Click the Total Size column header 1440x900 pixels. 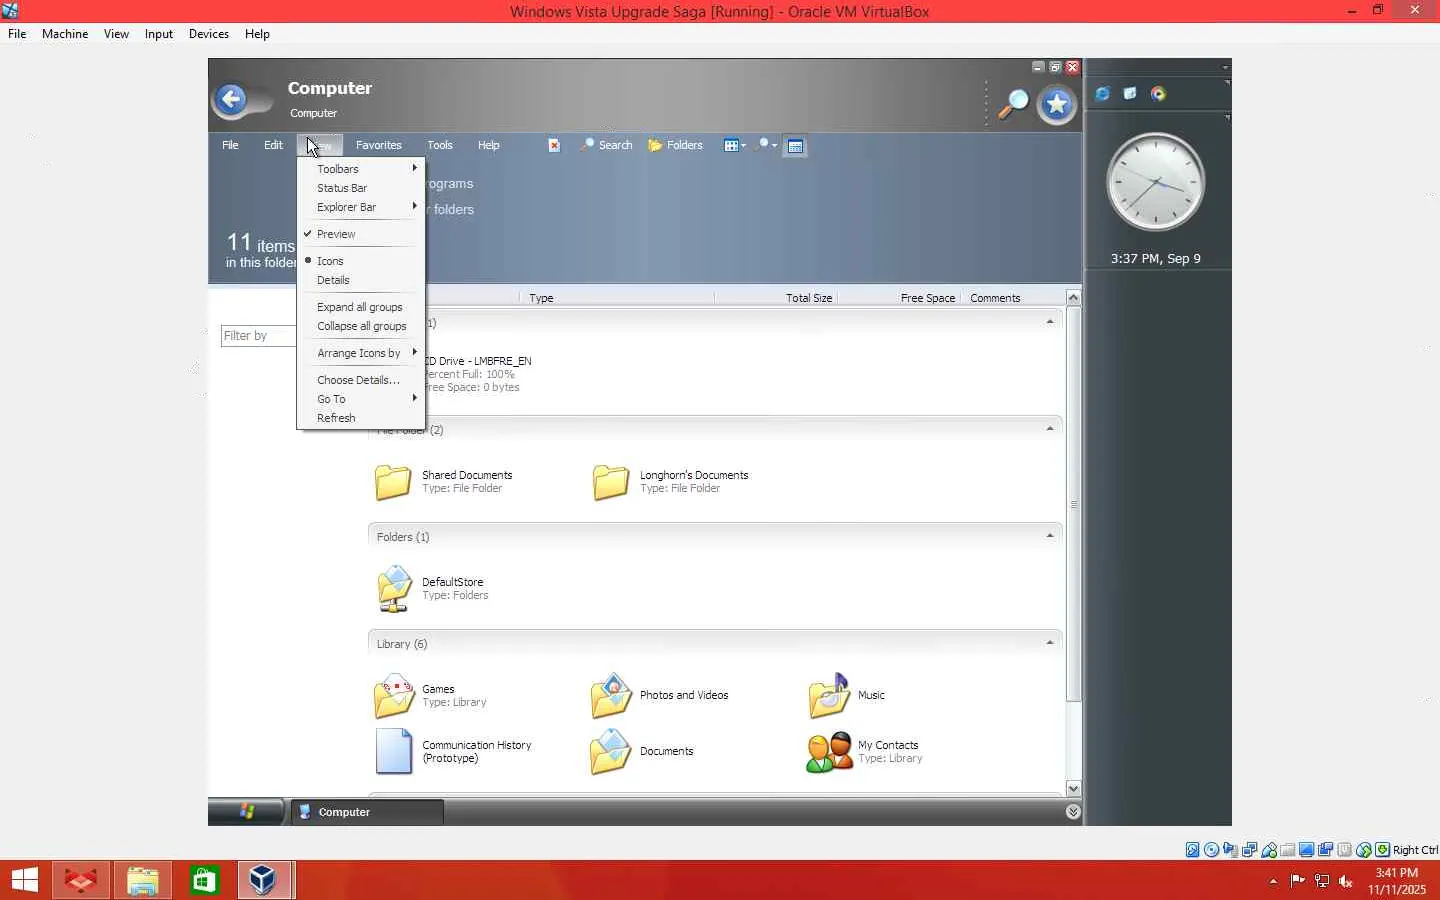(x=776, y=298)
